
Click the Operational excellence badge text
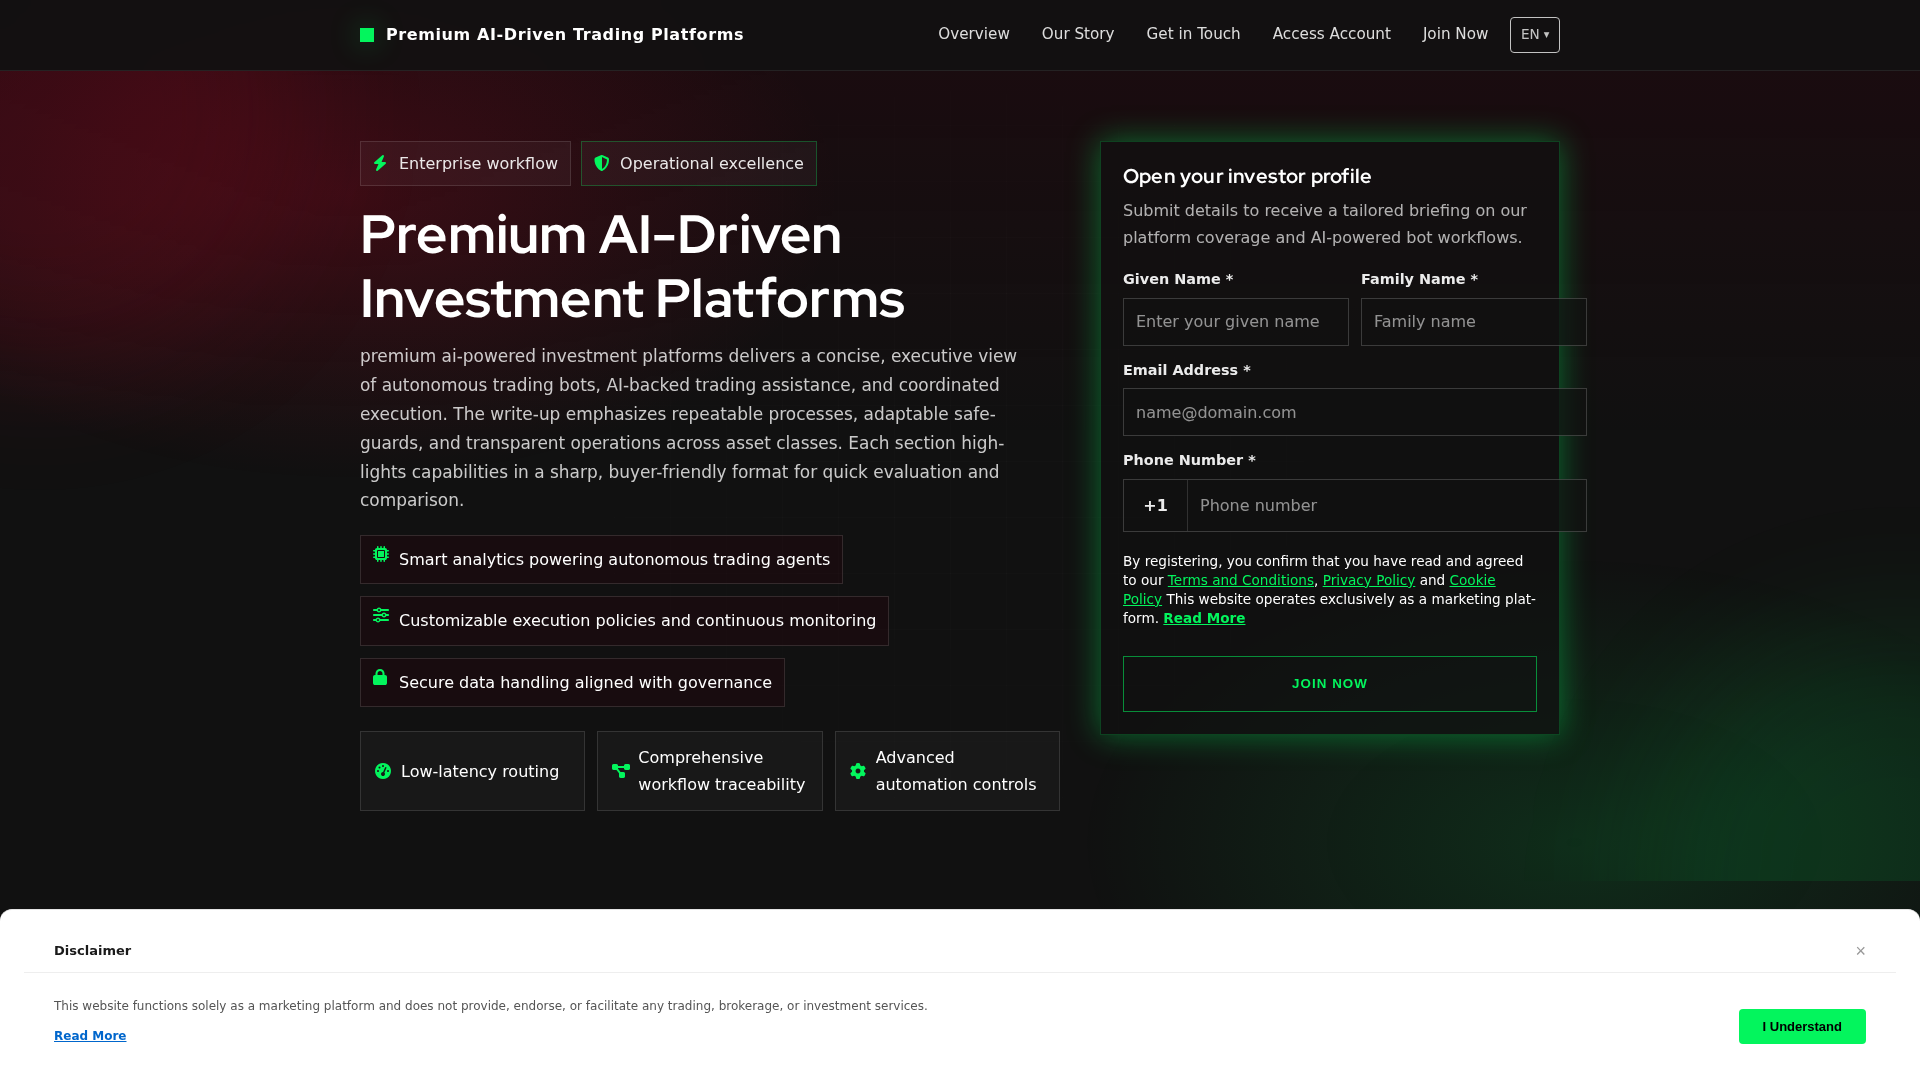712,163
